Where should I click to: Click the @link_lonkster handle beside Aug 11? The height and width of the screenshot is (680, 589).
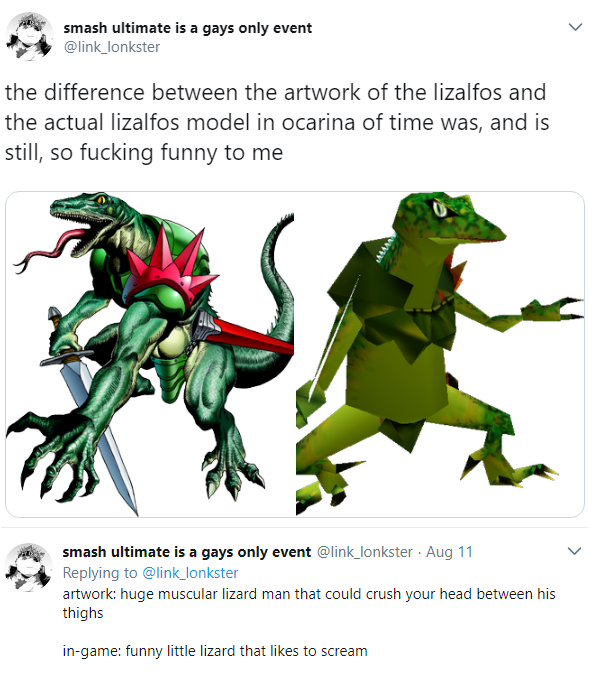pos(365,552)
